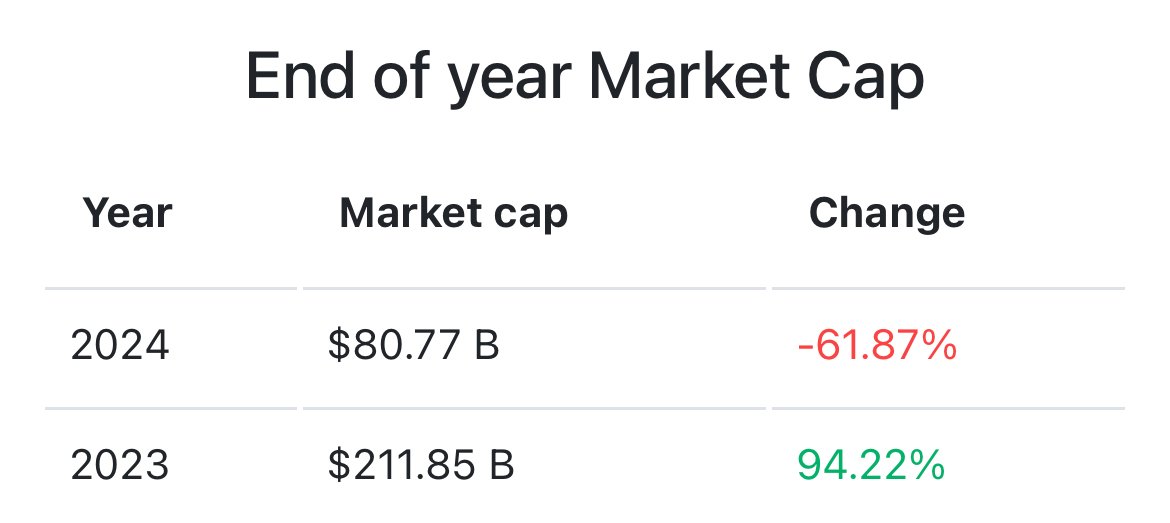Sort by the Year column header
1170x523 pixels.
coord(127,213)
